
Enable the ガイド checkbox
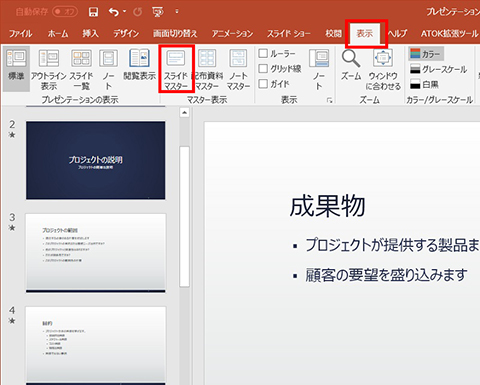(263, 83)
